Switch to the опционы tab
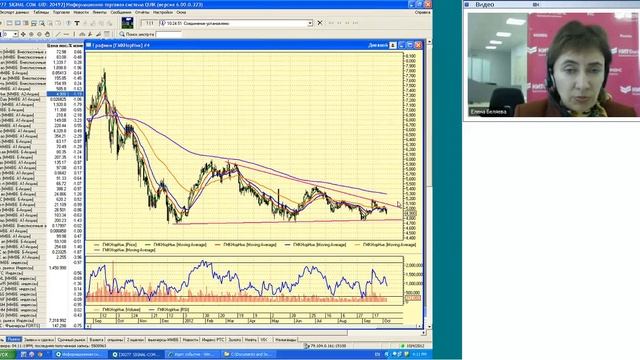This screenshot has width=640, height=360. (115, 339)
